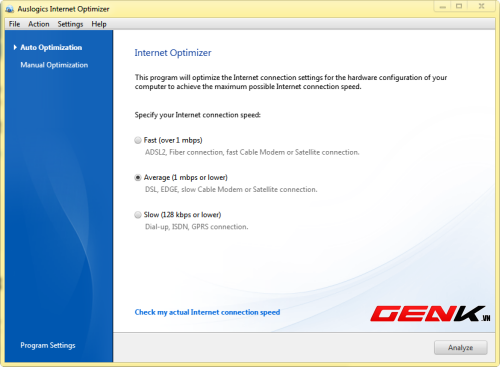Click the Auslogics app icon in title bar

[9, 9]
